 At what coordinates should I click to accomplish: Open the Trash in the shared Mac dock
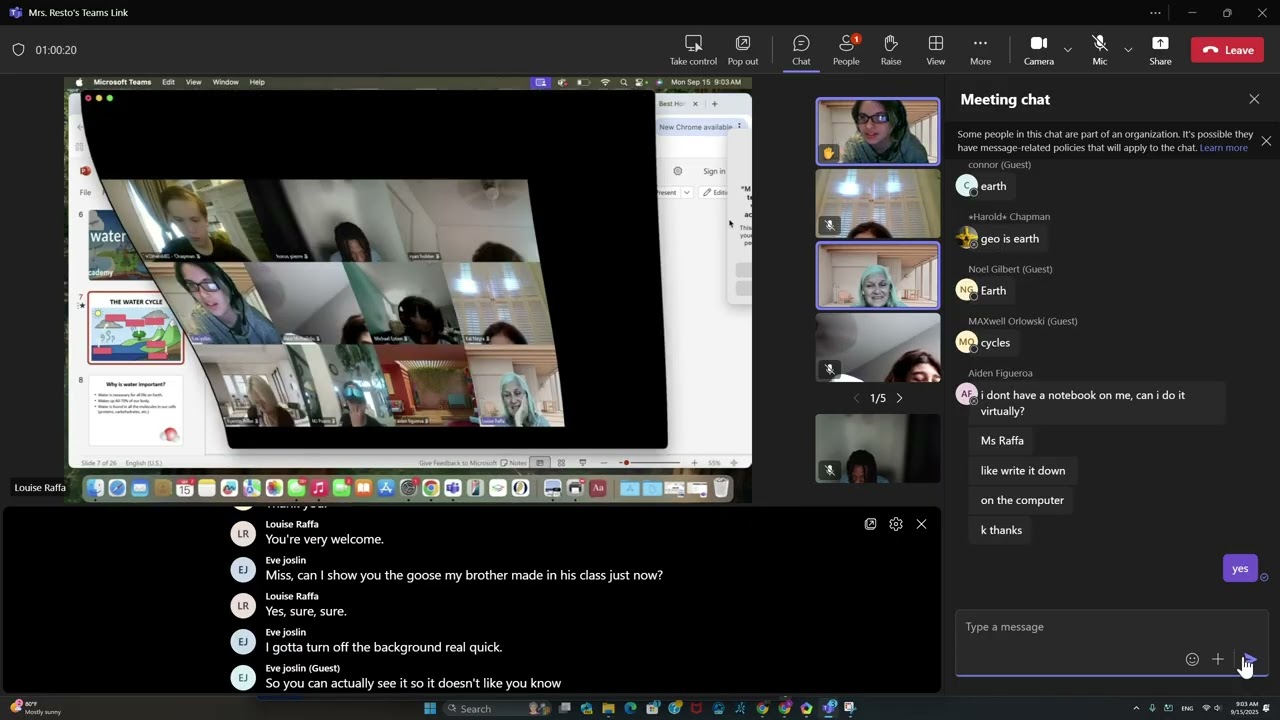pos(721,488)
